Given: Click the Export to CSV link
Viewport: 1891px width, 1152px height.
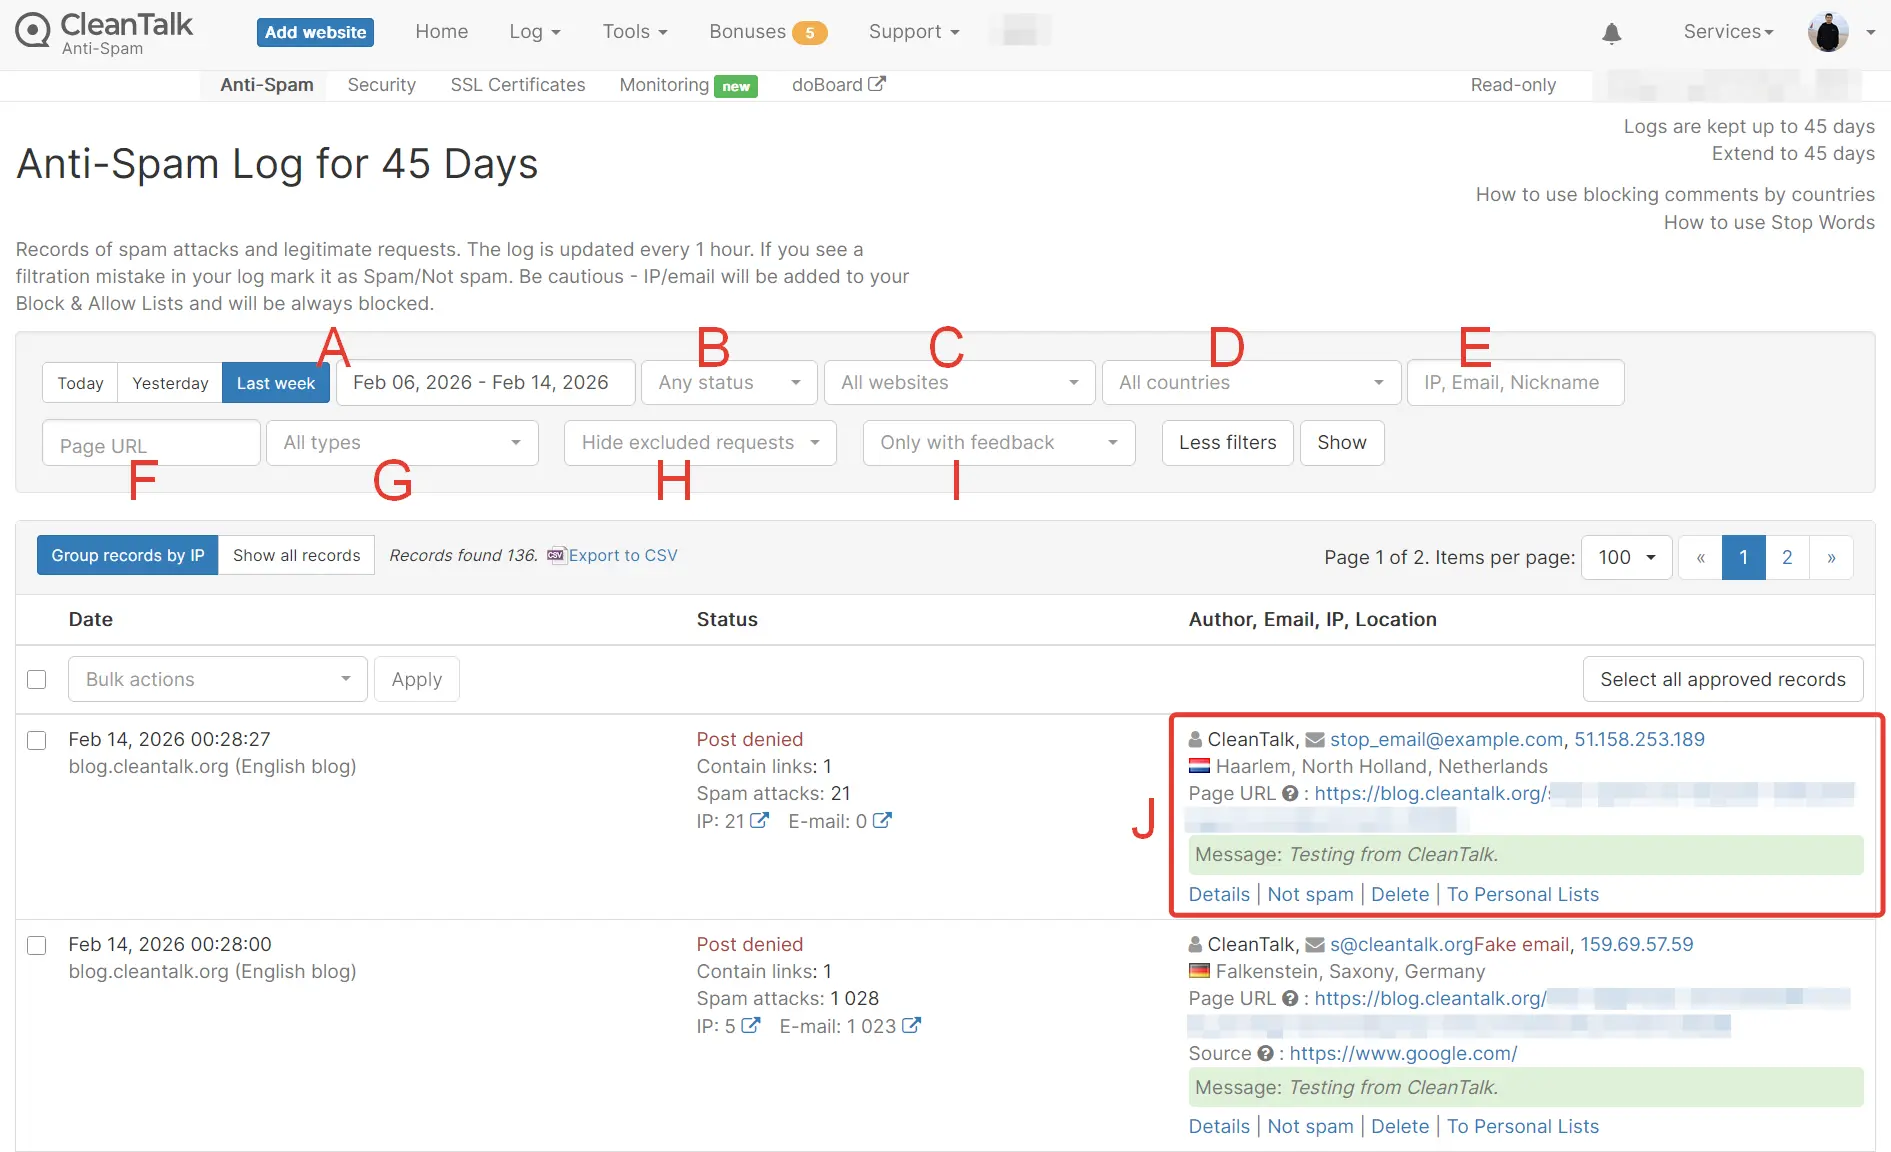Looking at the screenshot, I should (622, 555).
